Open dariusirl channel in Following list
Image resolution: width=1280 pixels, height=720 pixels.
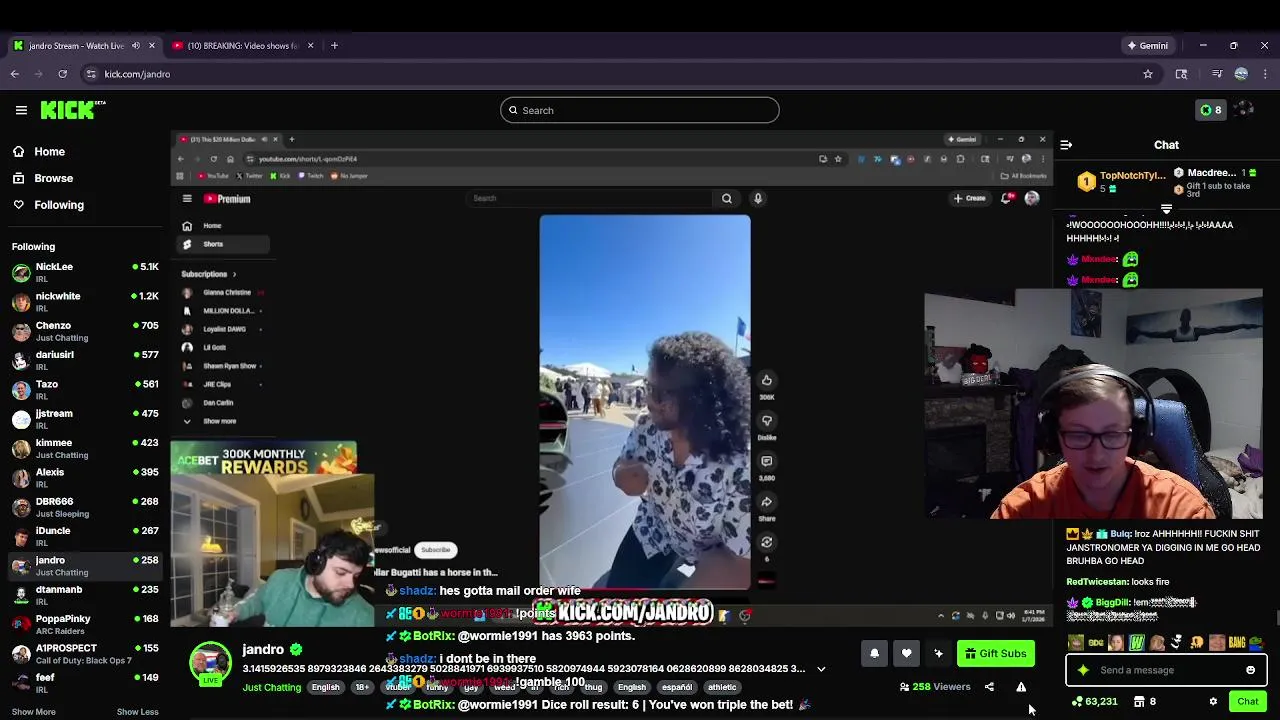coord(85,360)
